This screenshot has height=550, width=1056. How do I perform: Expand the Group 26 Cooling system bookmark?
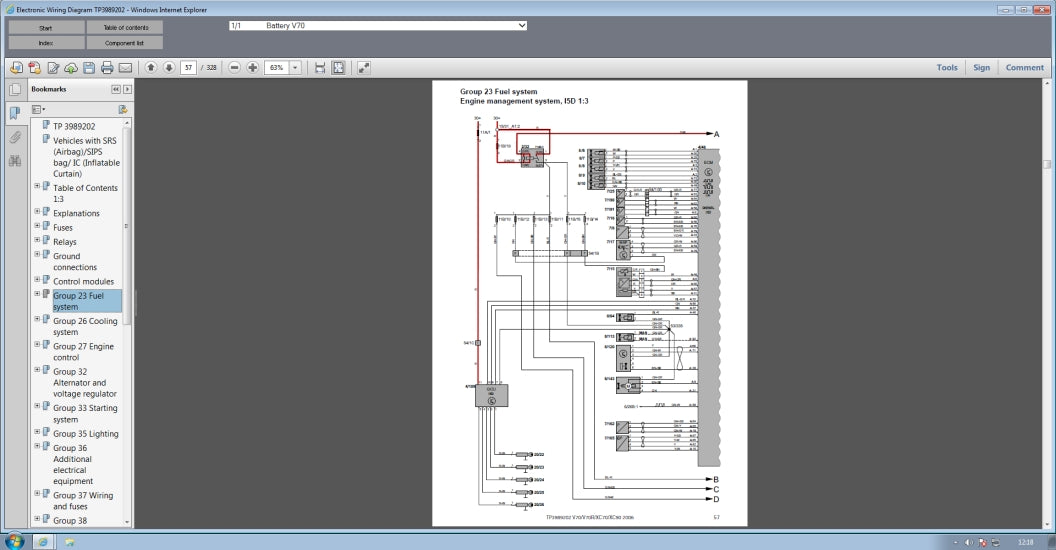[x=37, y=320]
